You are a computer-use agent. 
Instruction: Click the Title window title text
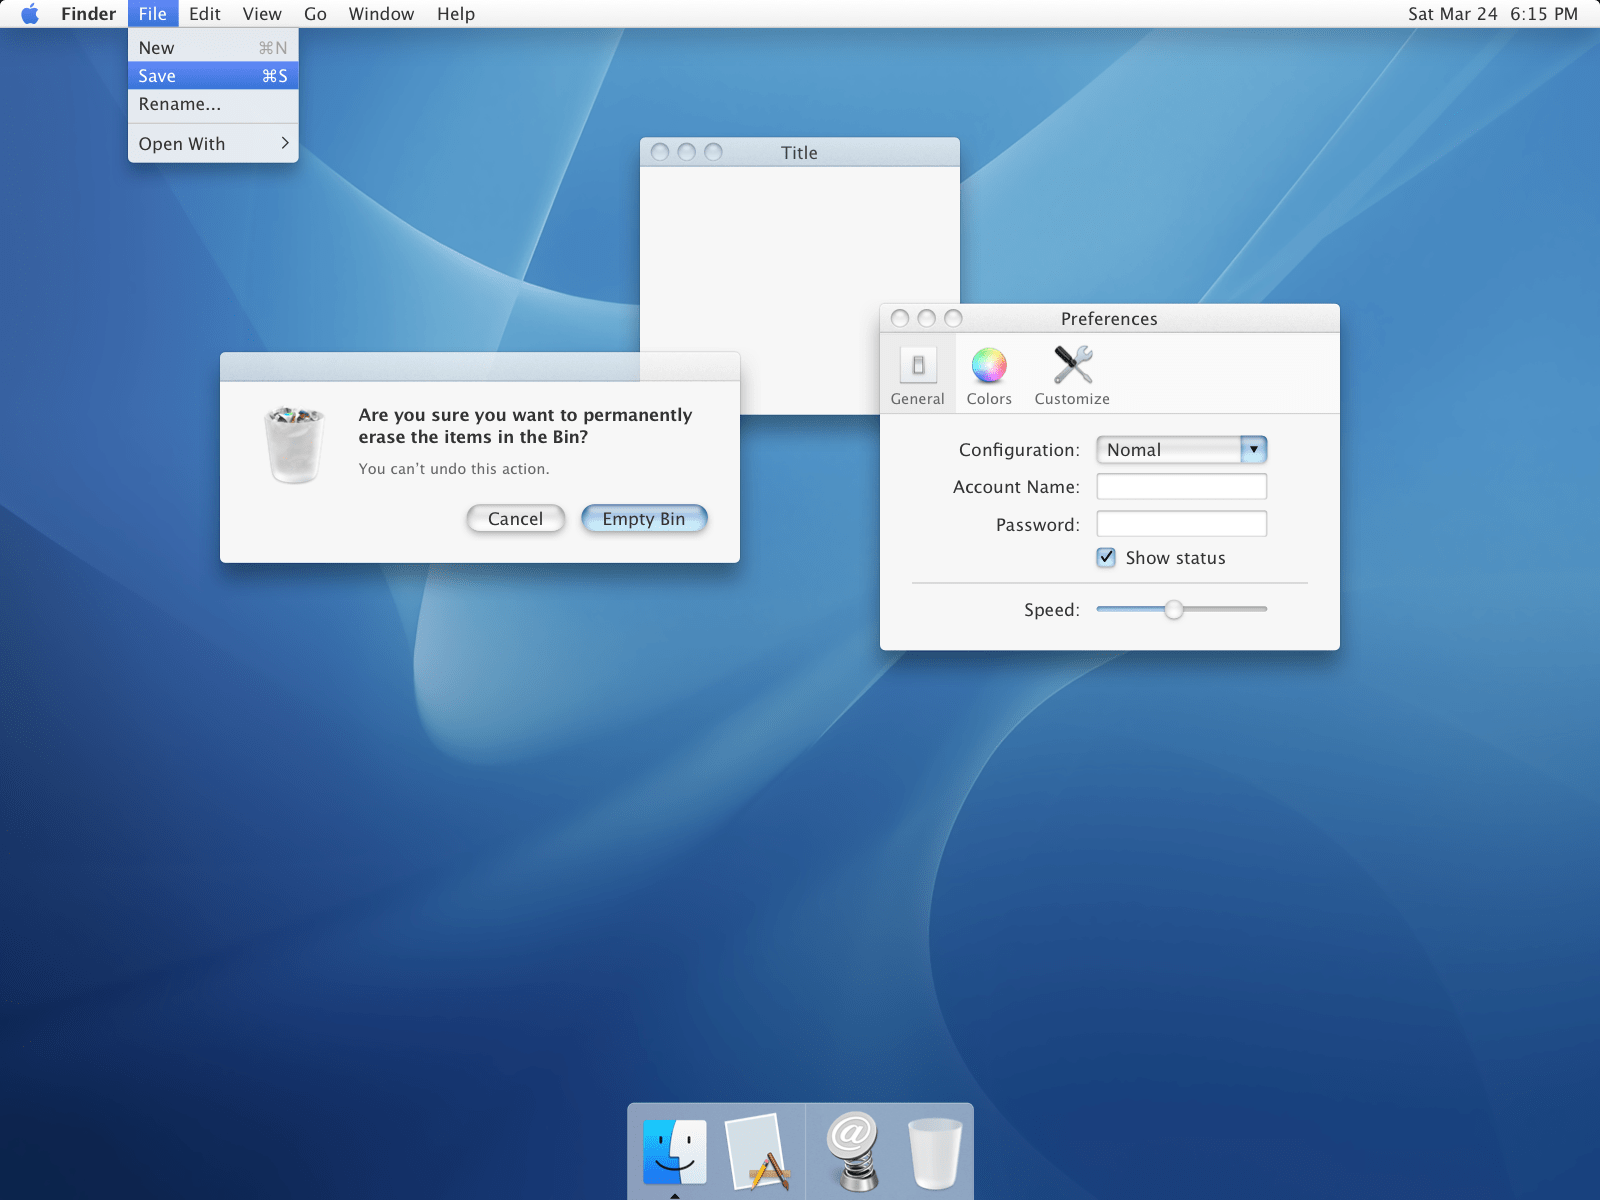tap(799, 153)
